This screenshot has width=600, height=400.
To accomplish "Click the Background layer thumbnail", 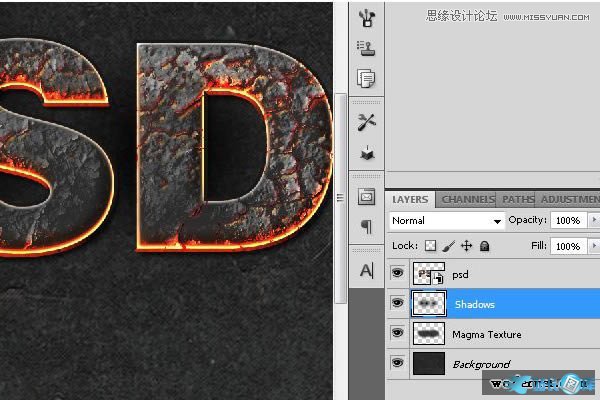I will pyautogui.click(x=429, y=364).
